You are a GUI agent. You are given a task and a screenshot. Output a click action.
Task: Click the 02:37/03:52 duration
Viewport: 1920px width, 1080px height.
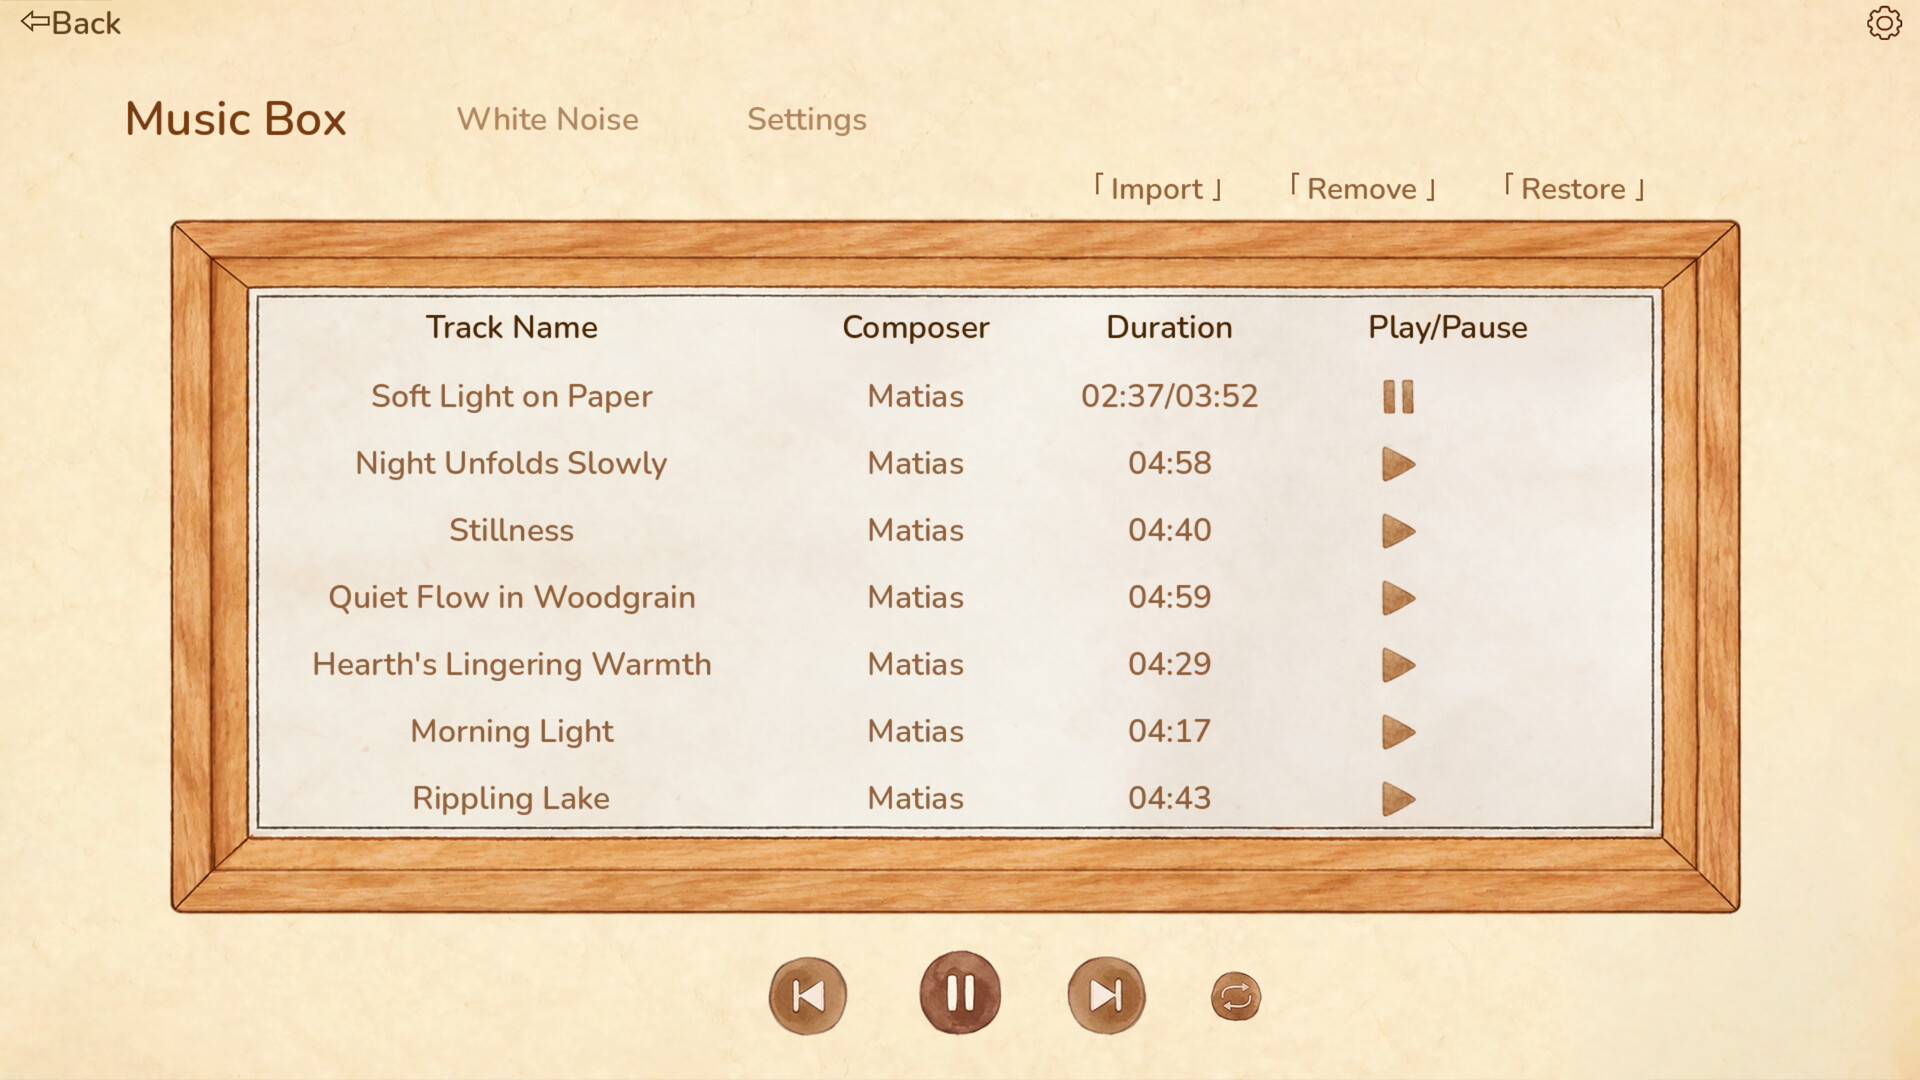[1169, 396]
